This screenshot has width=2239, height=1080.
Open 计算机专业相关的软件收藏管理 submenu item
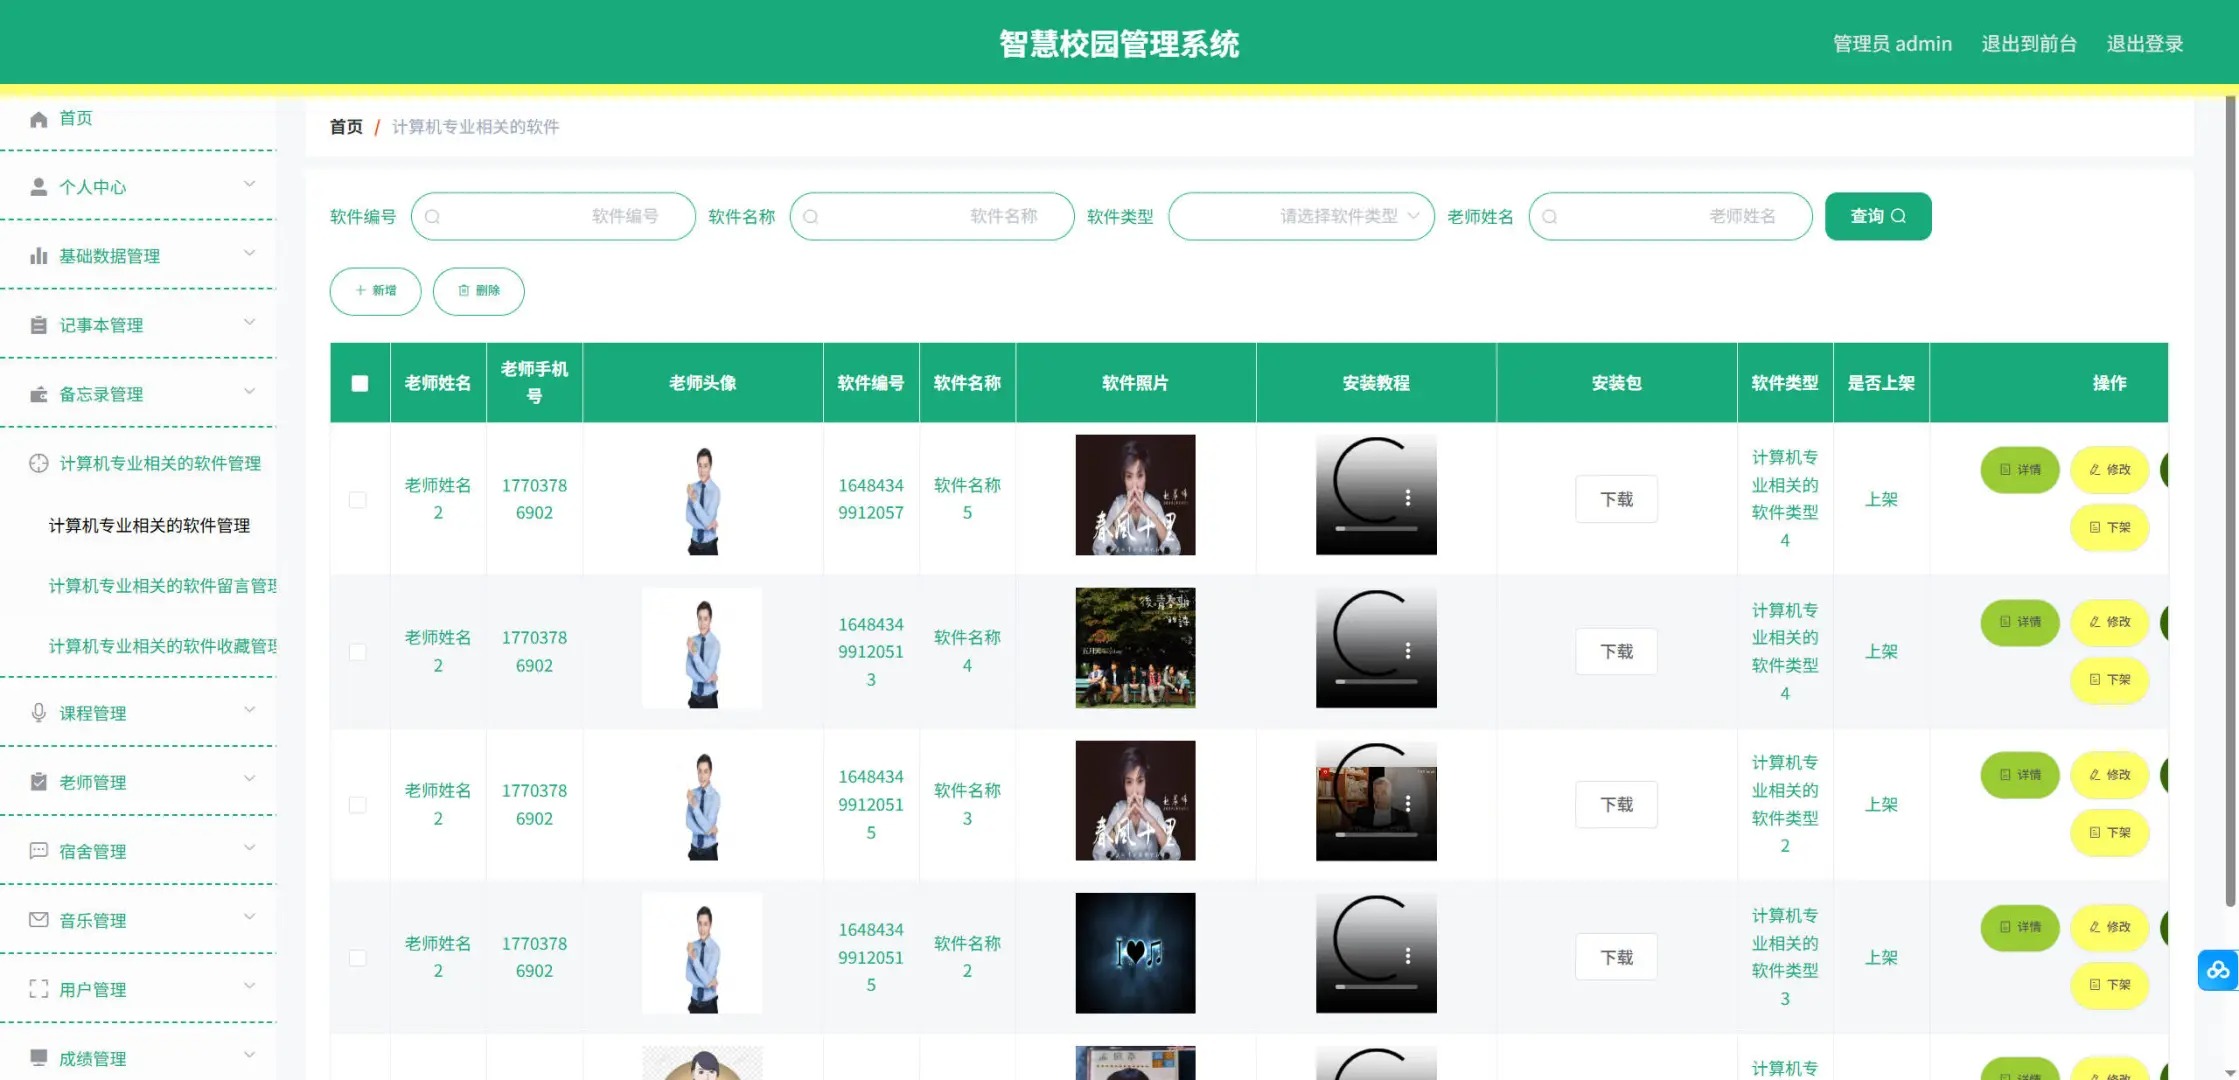(164, 647)
